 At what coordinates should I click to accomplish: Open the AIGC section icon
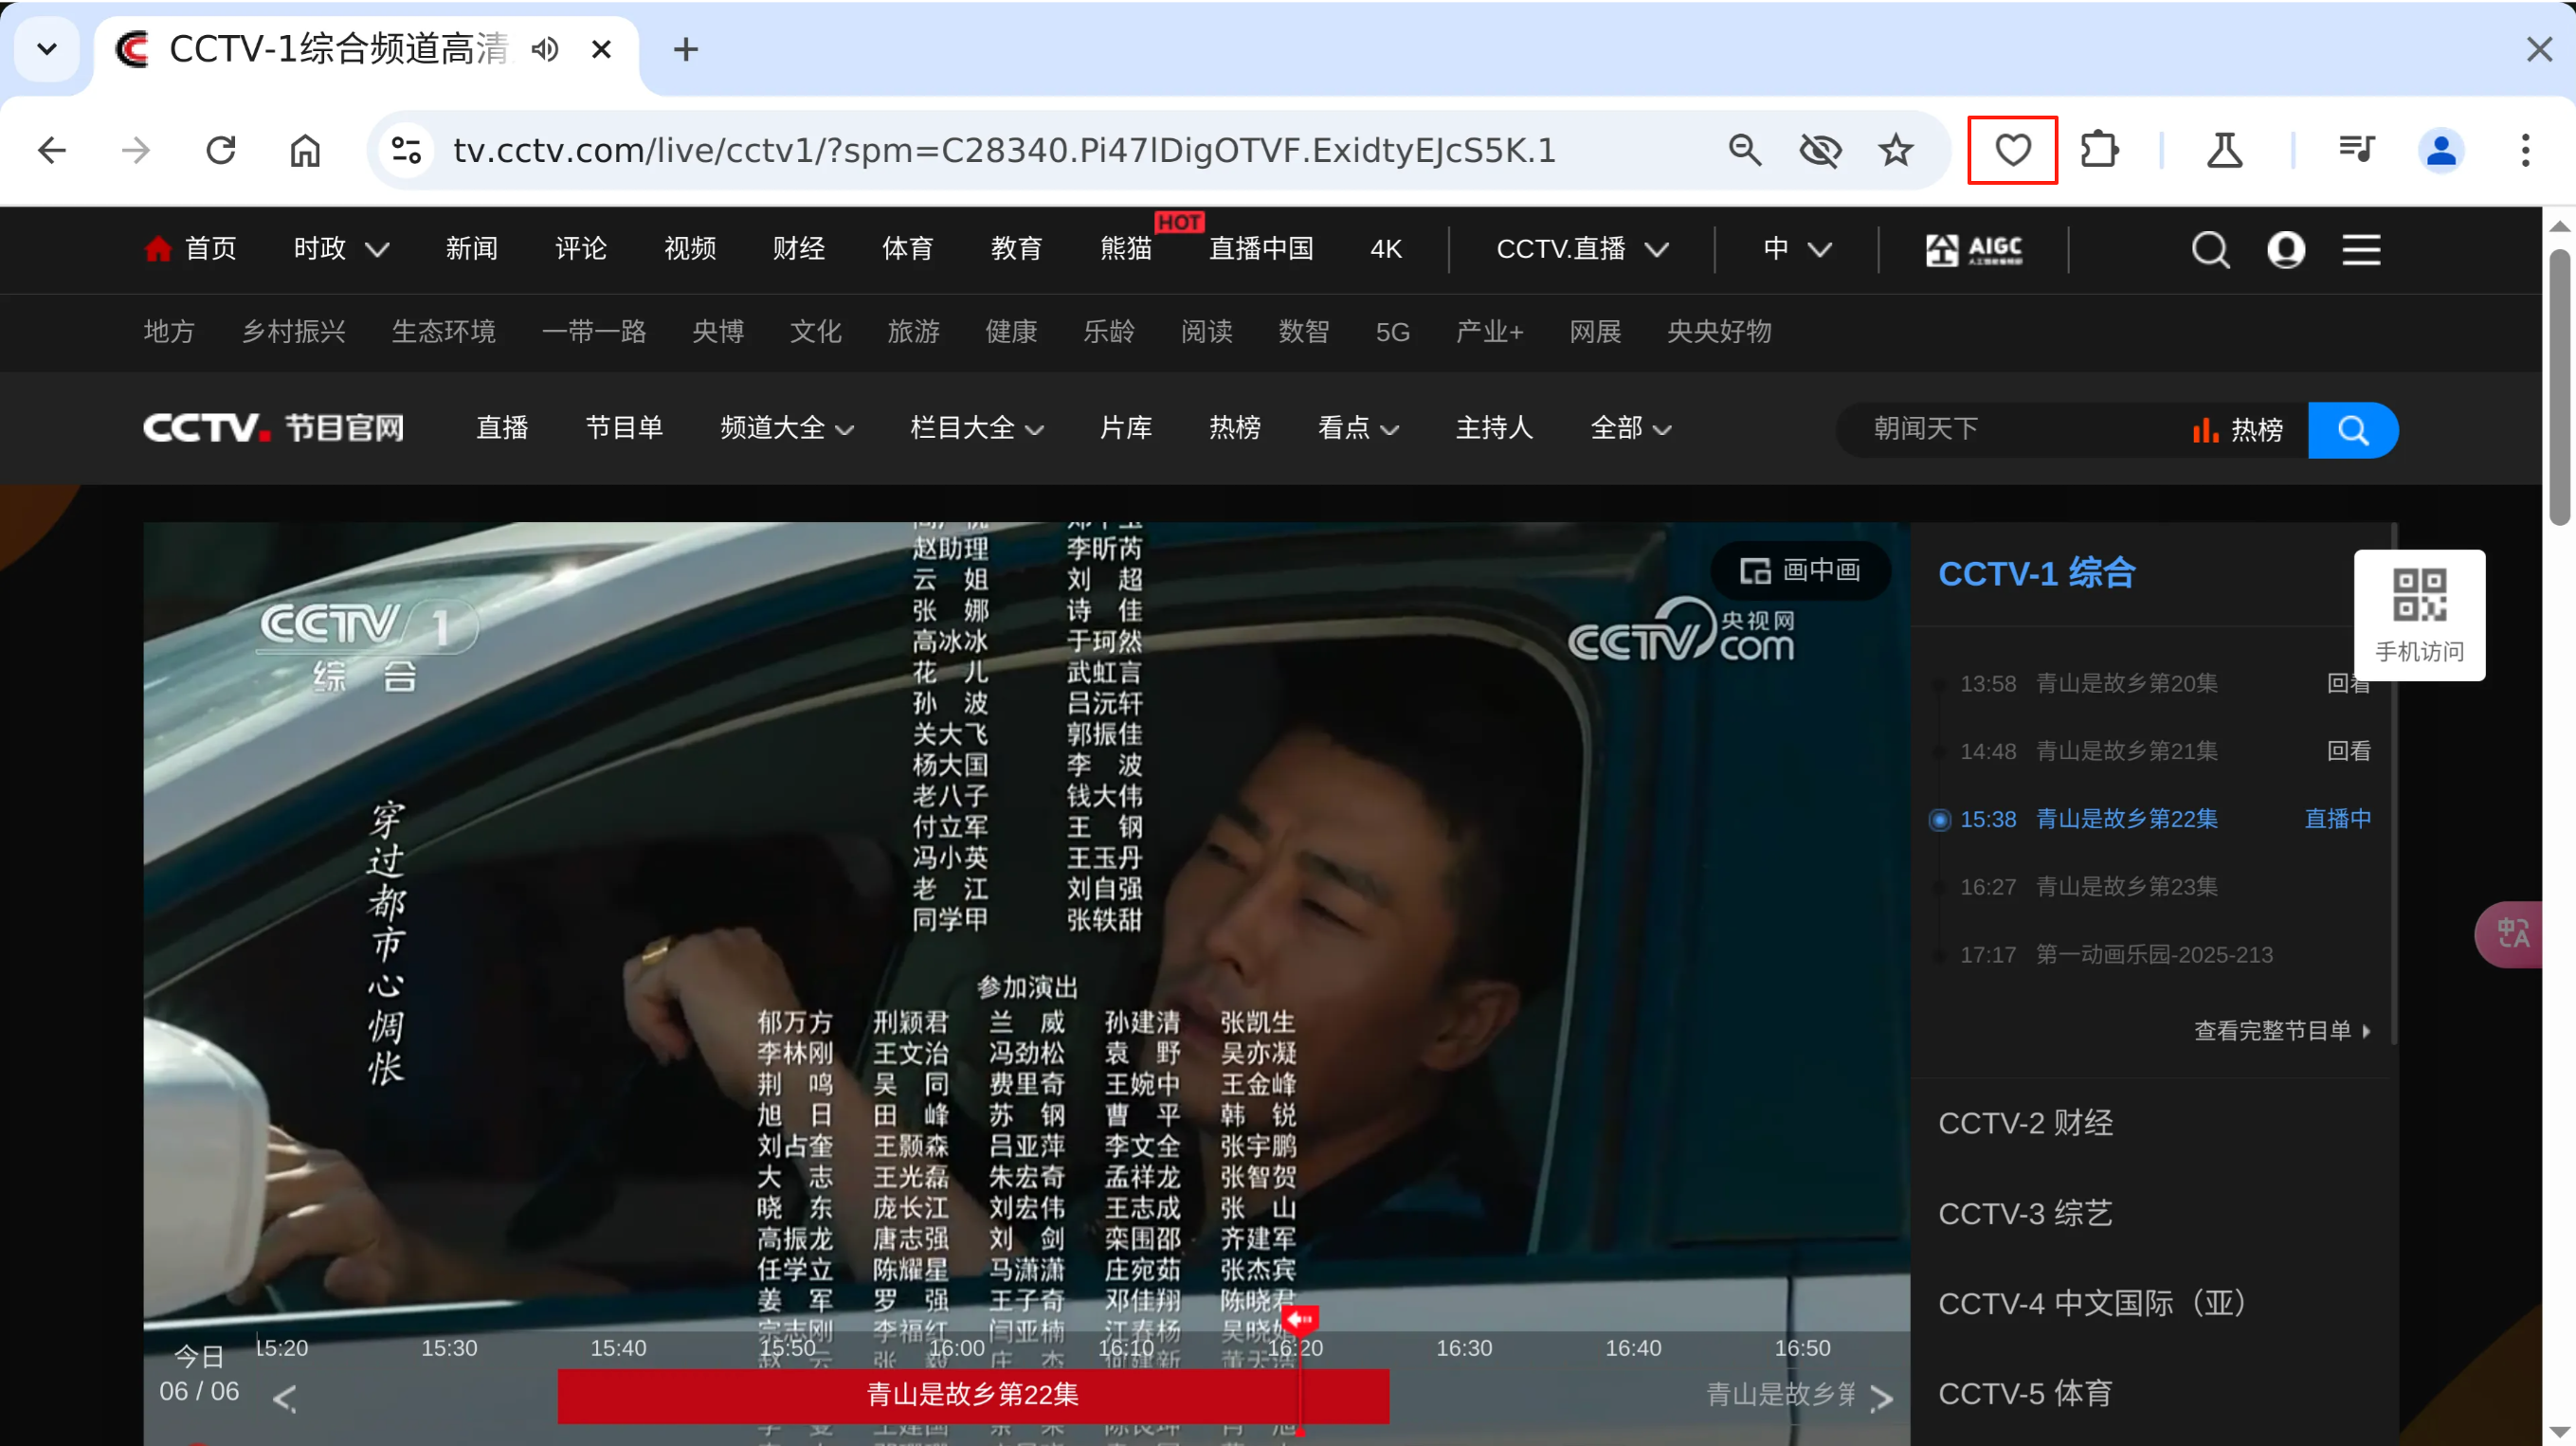coord(1973,249)
